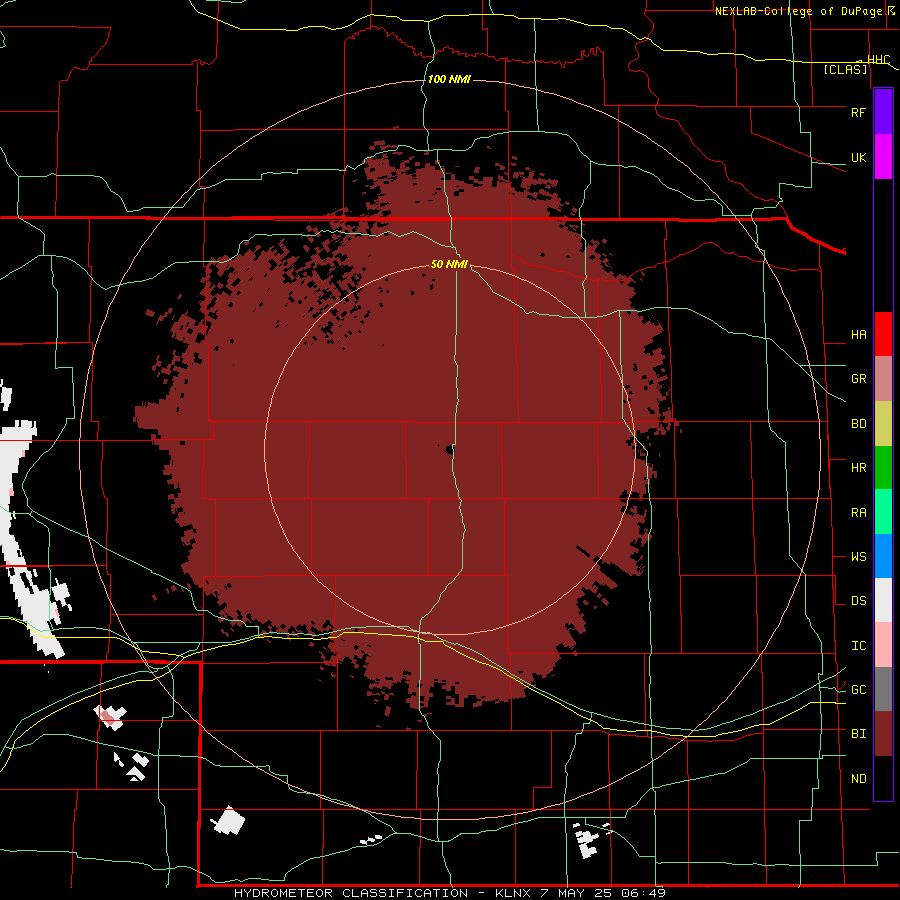
Task: Click the BD legend label
Action: (858, 424)
